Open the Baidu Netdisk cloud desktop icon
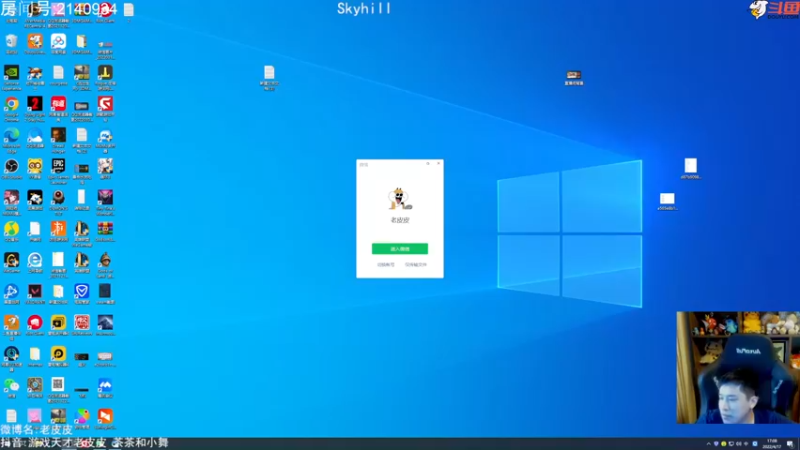 pos(58,42)
